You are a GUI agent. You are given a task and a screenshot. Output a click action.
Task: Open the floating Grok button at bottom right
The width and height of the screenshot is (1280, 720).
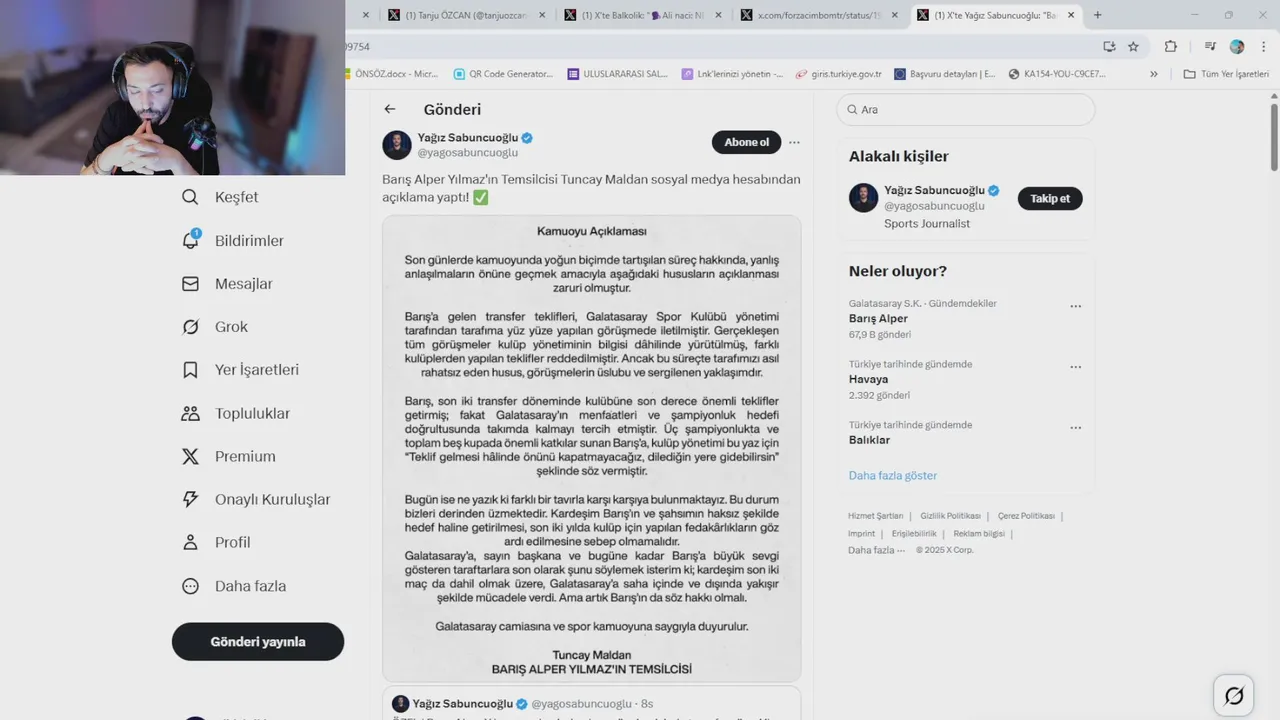click(1234, 695)
